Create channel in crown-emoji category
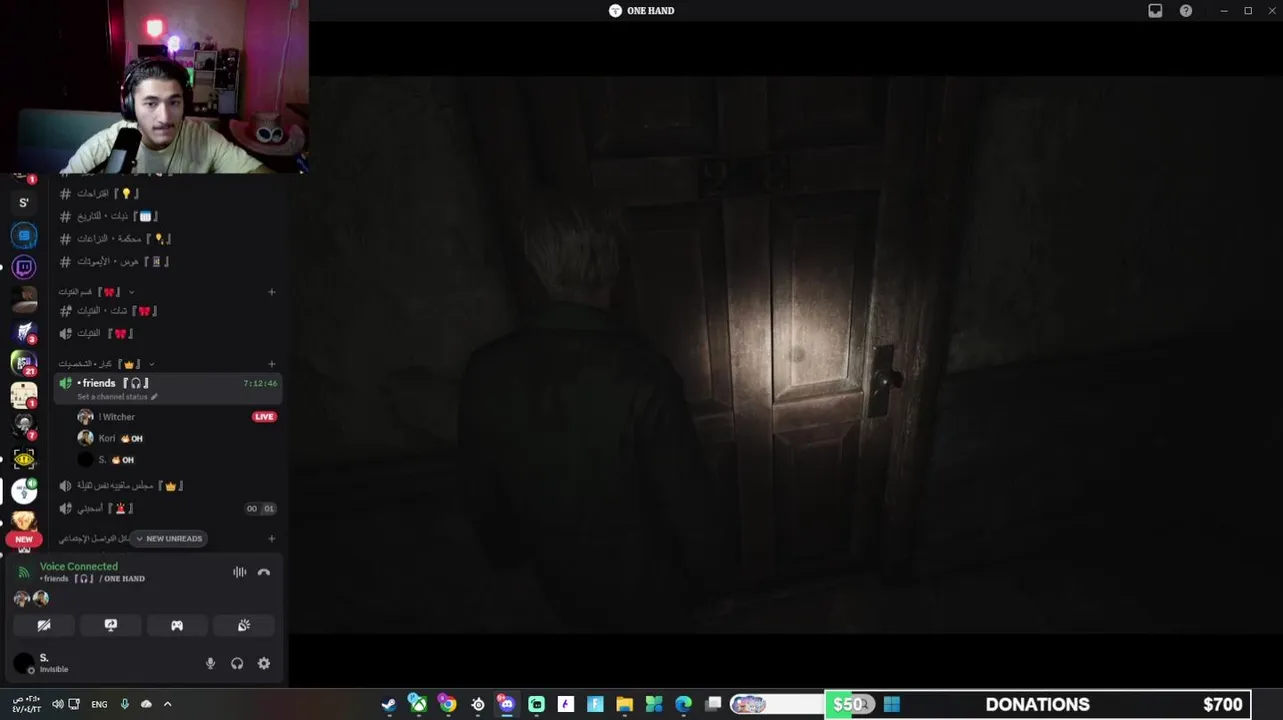This screenshot has width=1283, height=720. (x=272, y=364)
